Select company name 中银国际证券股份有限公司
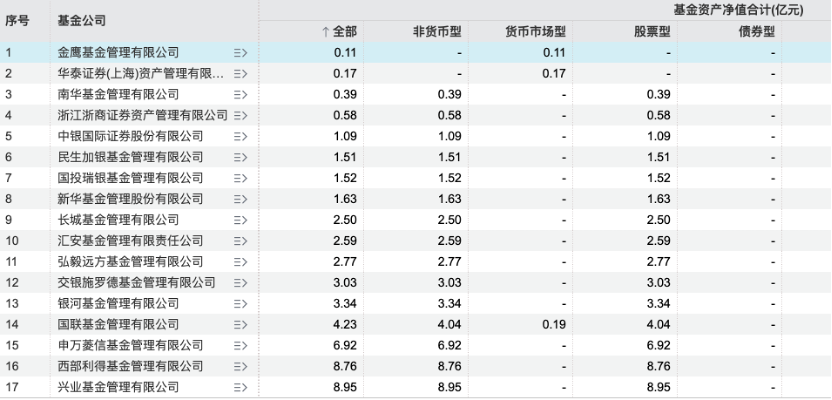Image resolution: width=832 pixels, height=400 pixels. coord(131,136)
